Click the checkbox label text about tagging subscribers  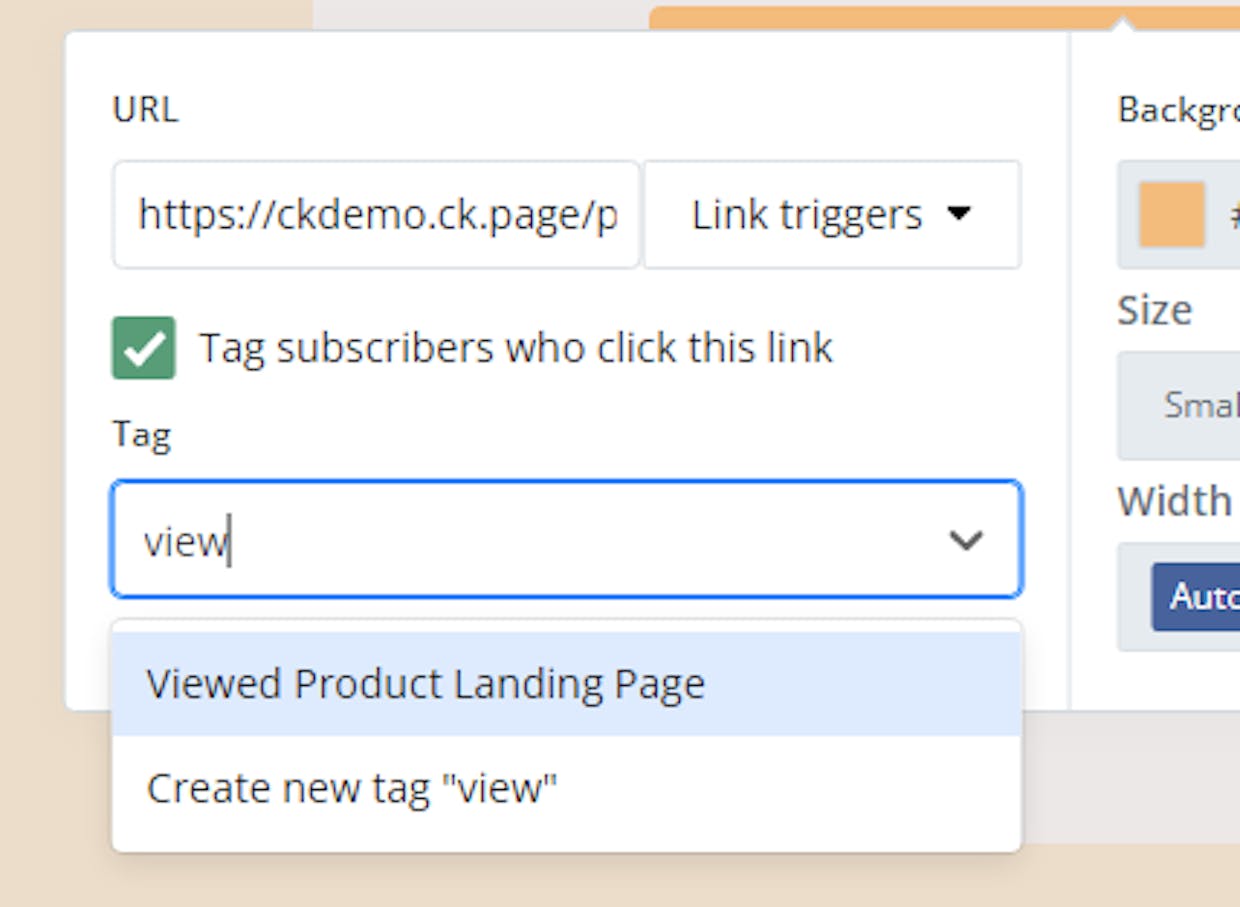516,348
